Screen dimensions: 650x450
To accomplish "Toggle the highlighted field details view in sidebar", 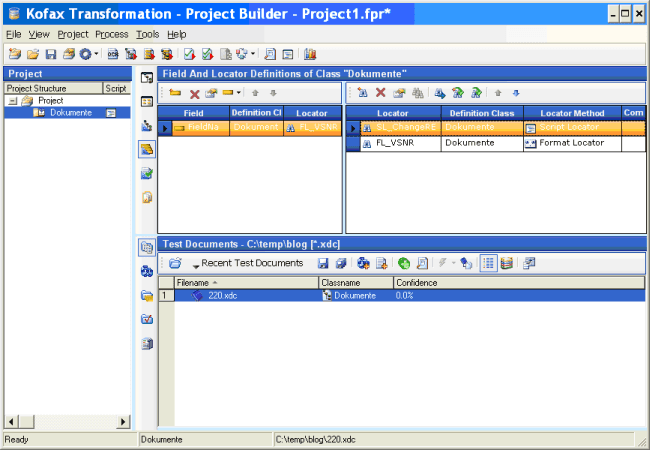I will pyautogui.click(x=147, y=149).
